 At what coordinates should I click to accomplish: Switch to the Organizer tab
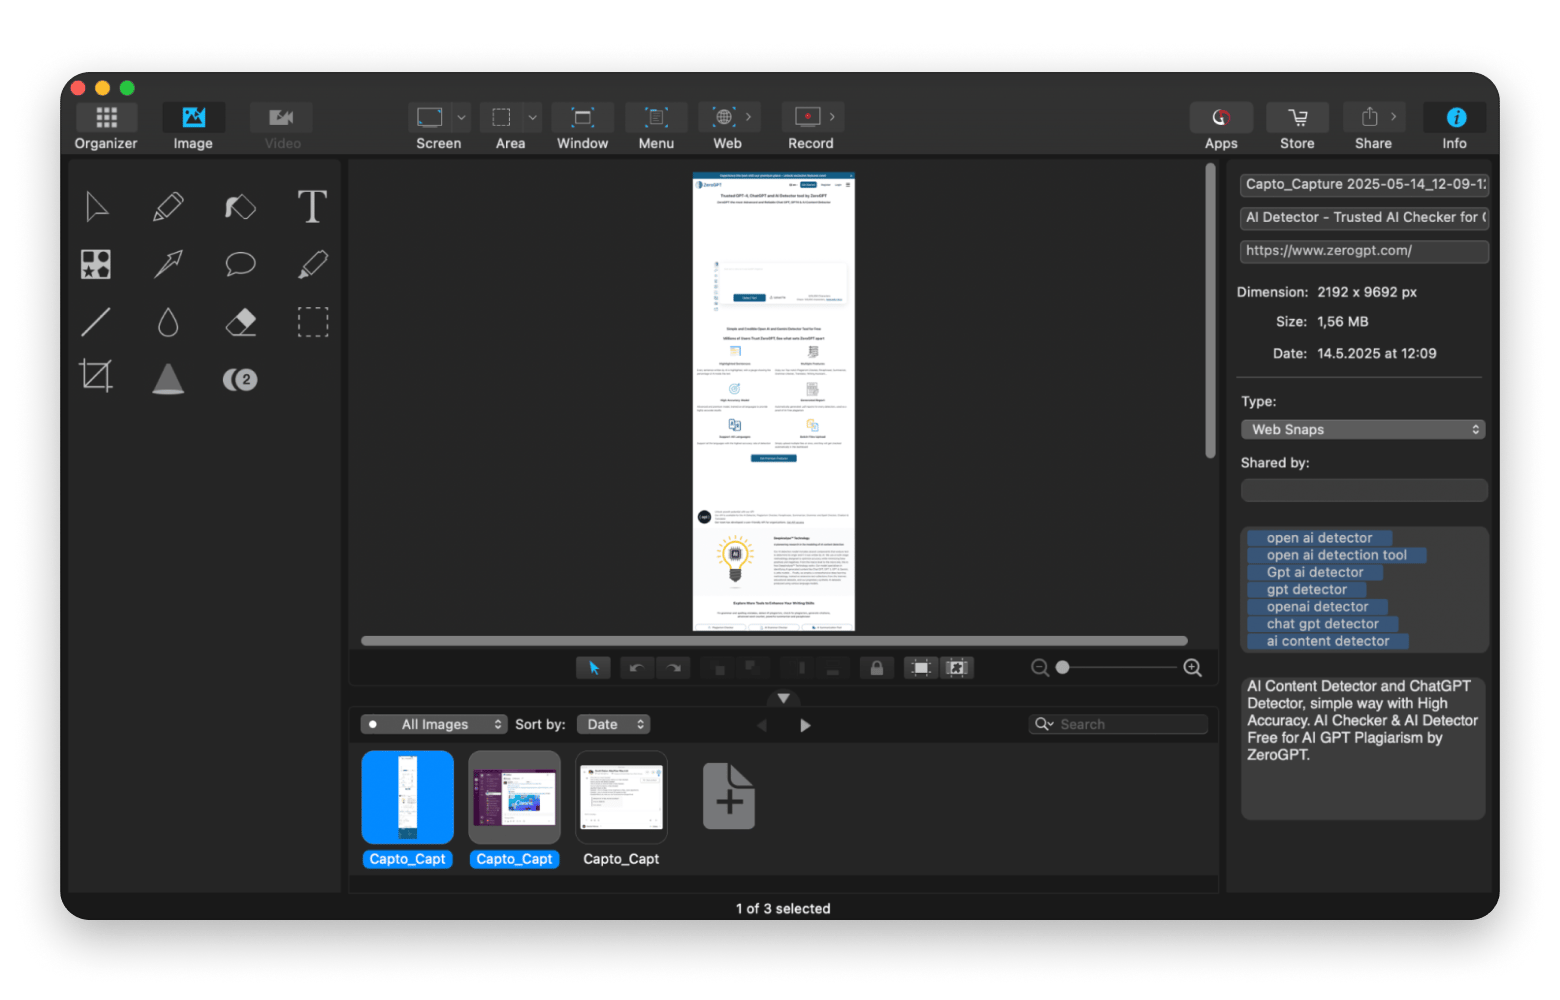coord(106,127)
